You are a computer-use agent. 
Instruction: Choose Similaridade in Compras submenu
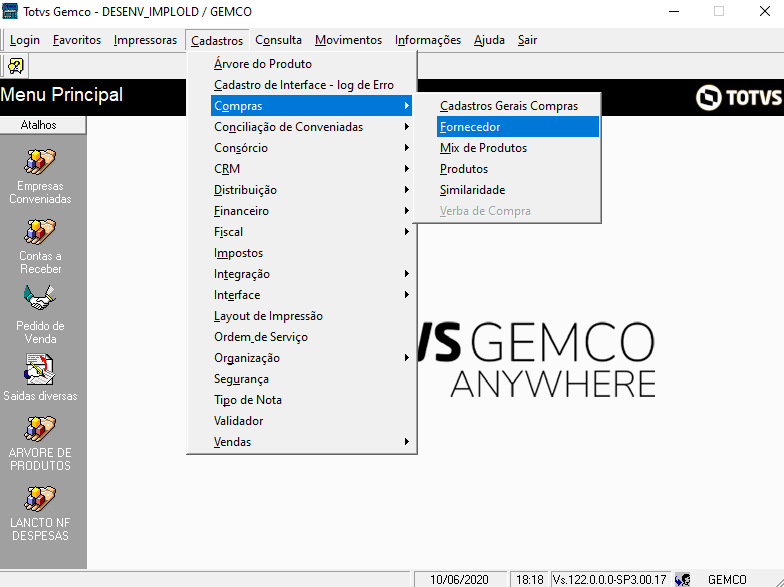[x=518, y=190]
